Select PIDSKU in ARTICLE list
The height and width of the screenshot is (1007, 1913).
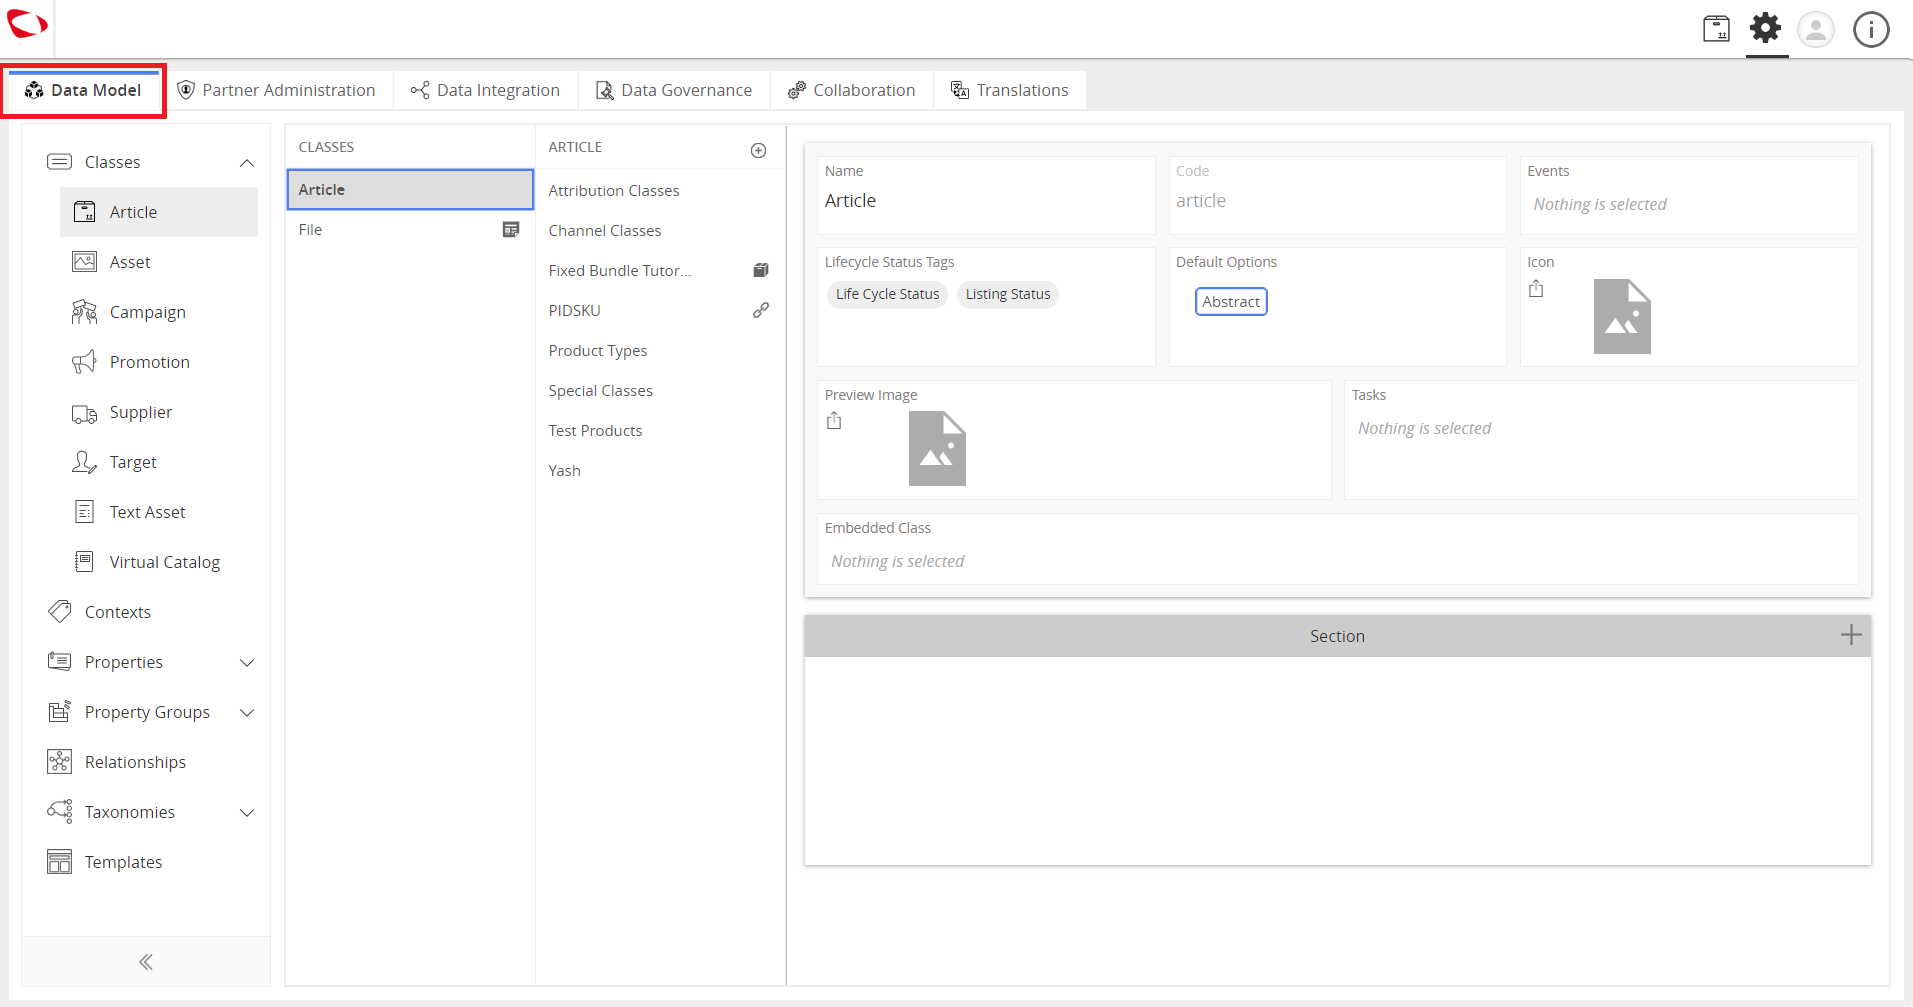point(660,310)
